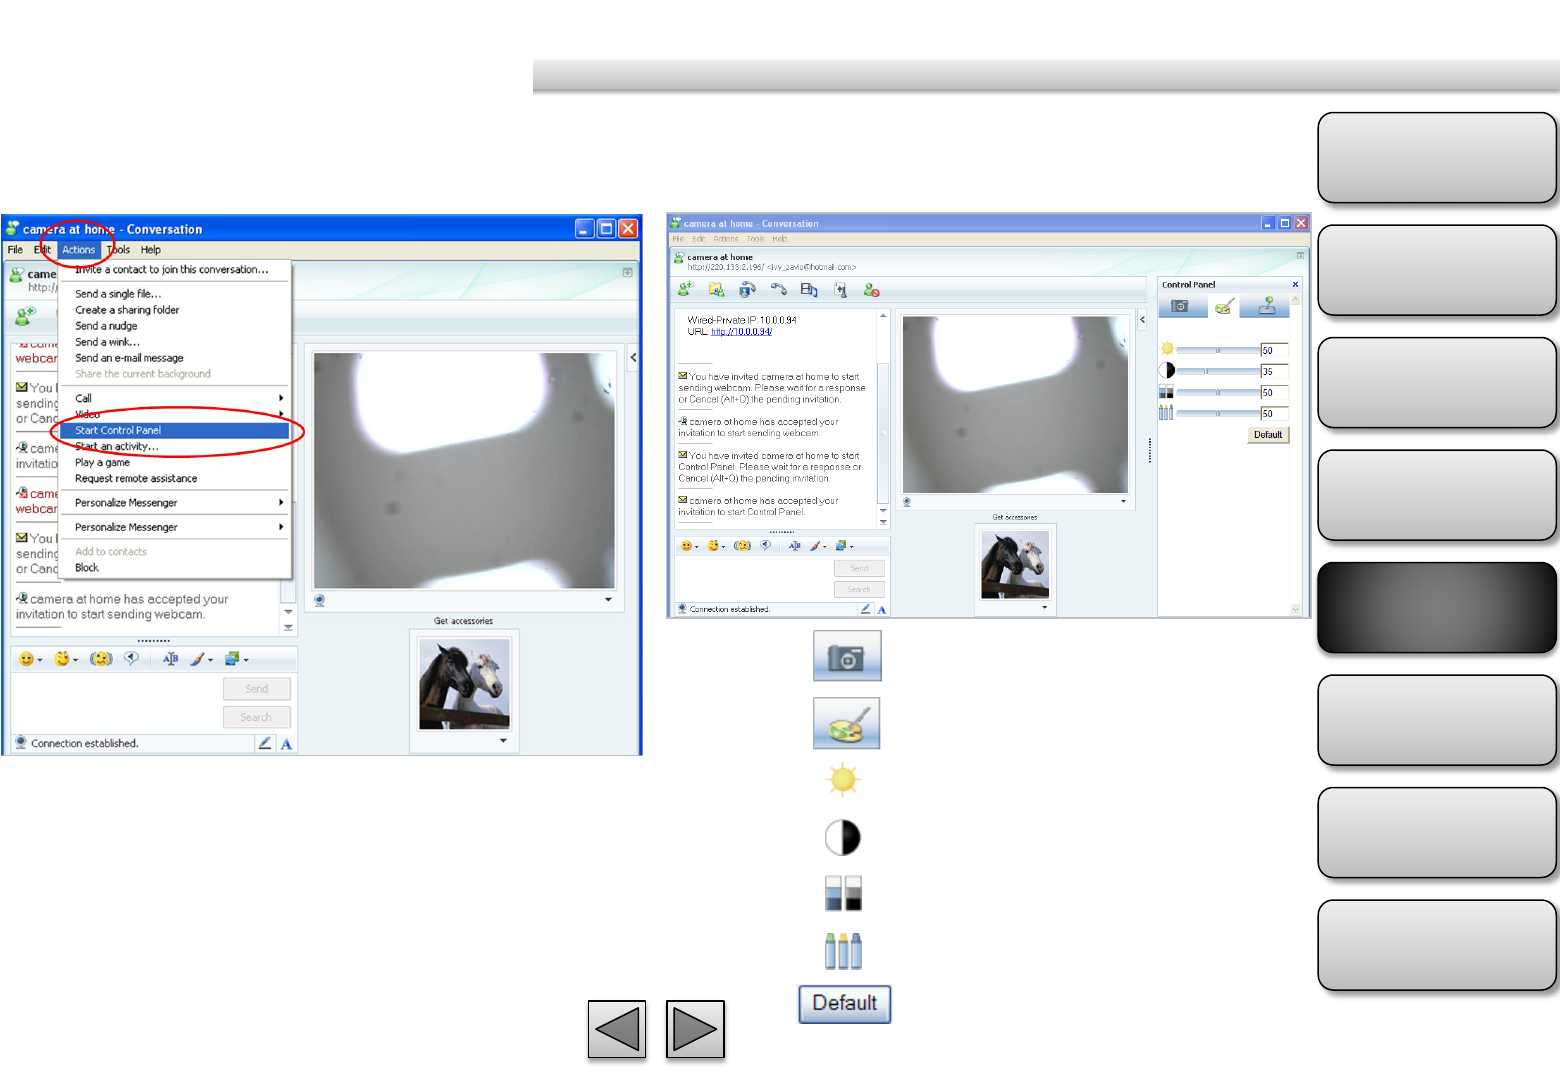
Task: Click Get accessories in the Actions-menu window
Action: tap(463, 621)
